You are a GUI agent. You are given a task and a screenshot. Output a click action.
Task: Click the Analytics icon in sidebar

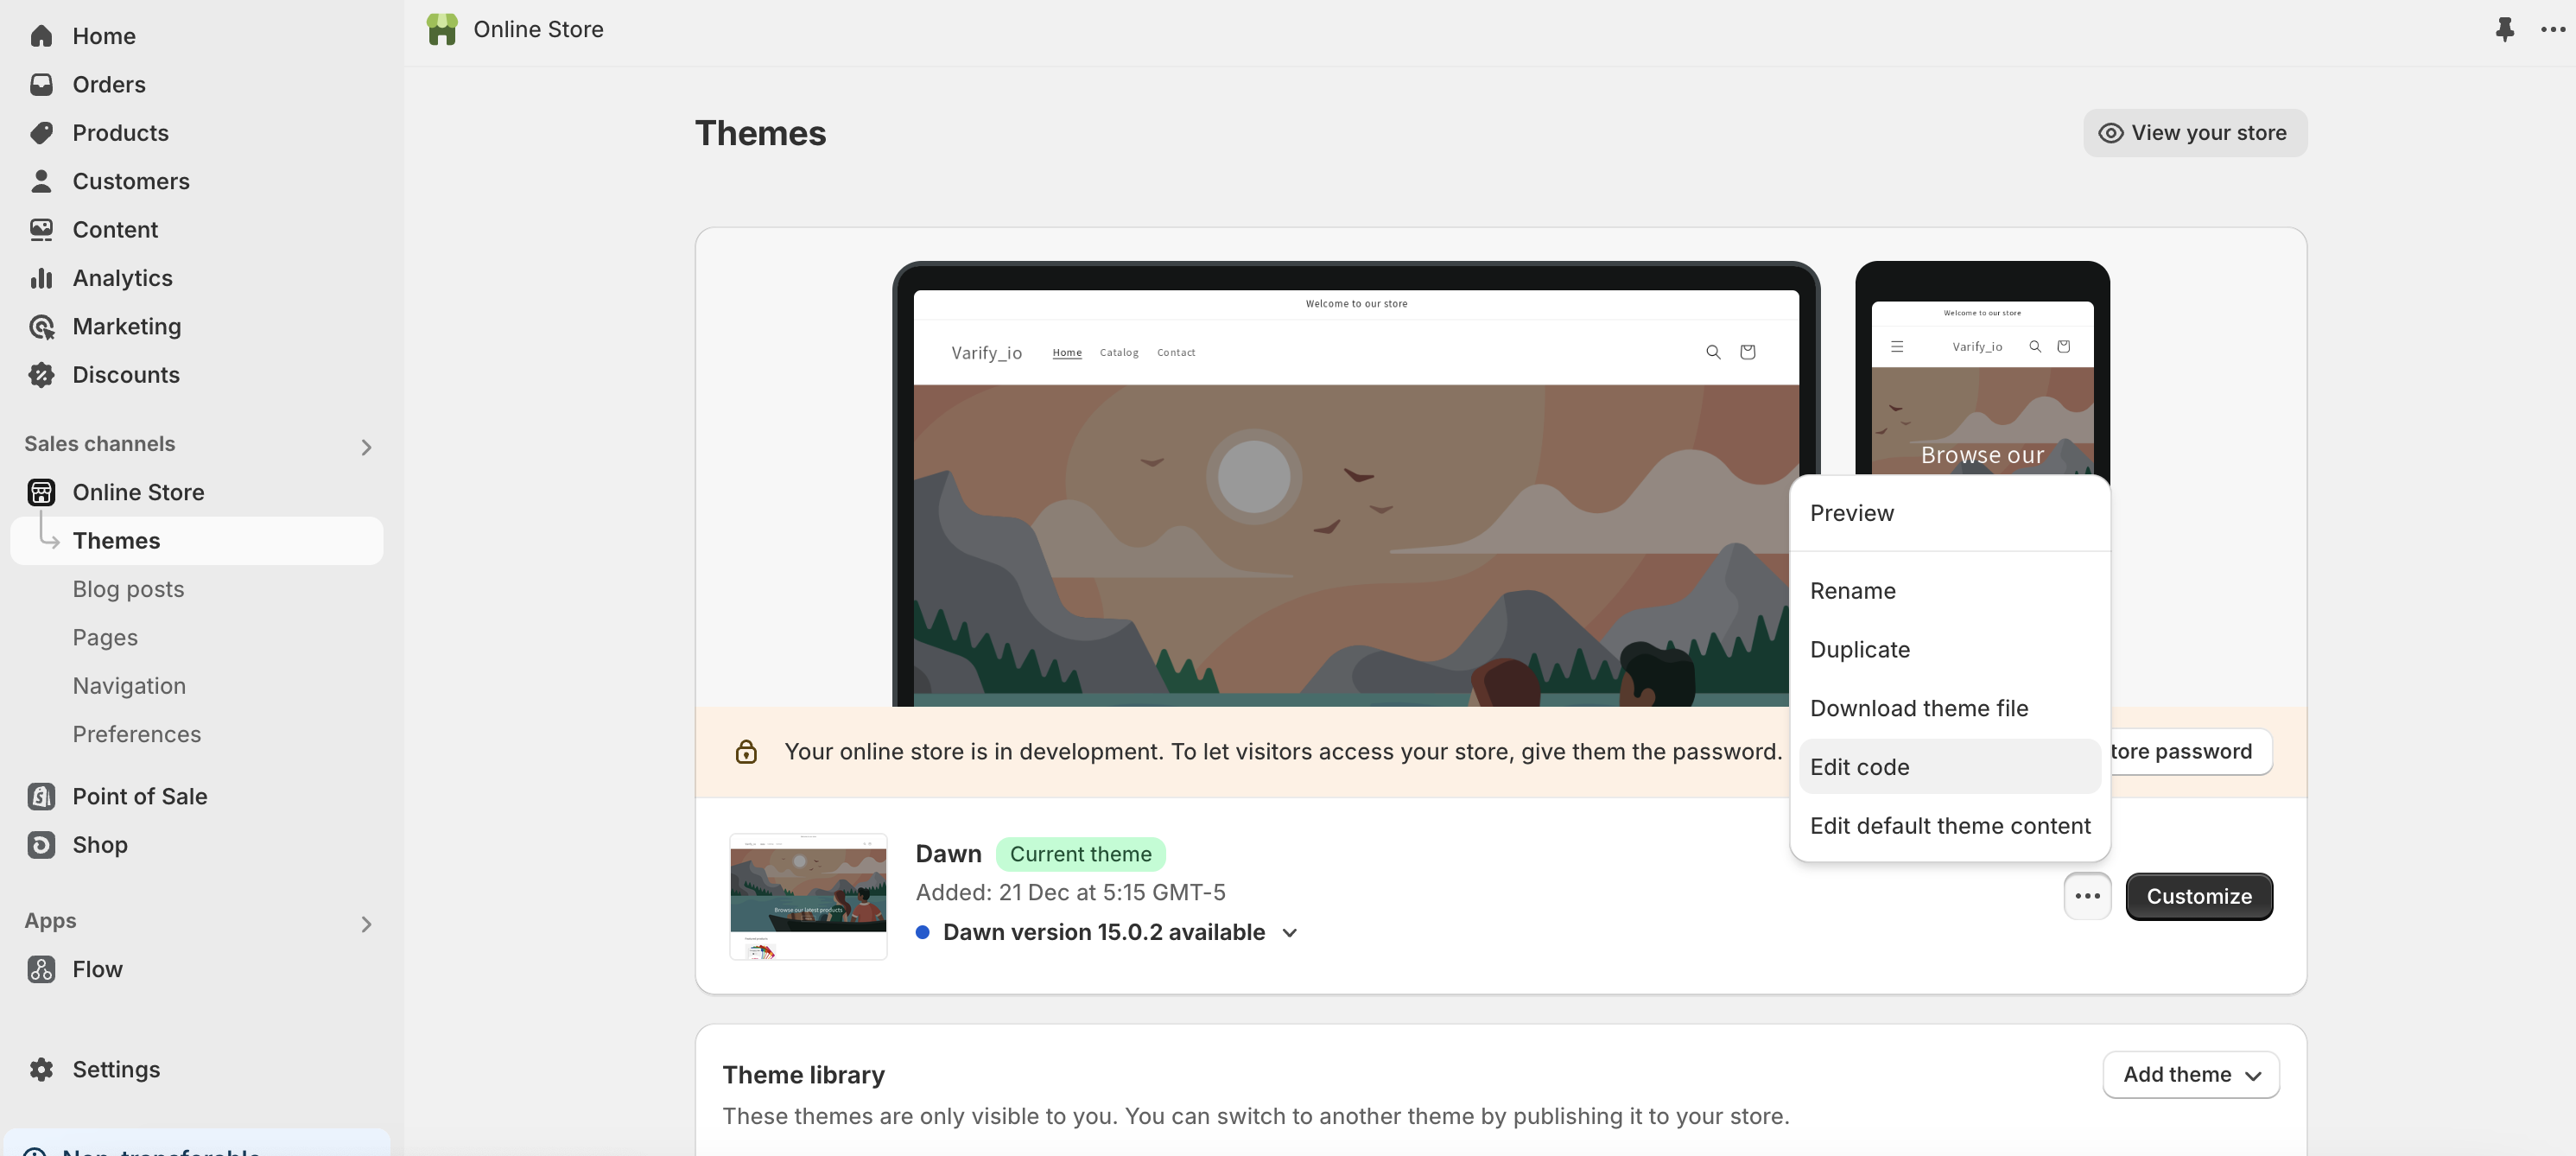point(41,277)
